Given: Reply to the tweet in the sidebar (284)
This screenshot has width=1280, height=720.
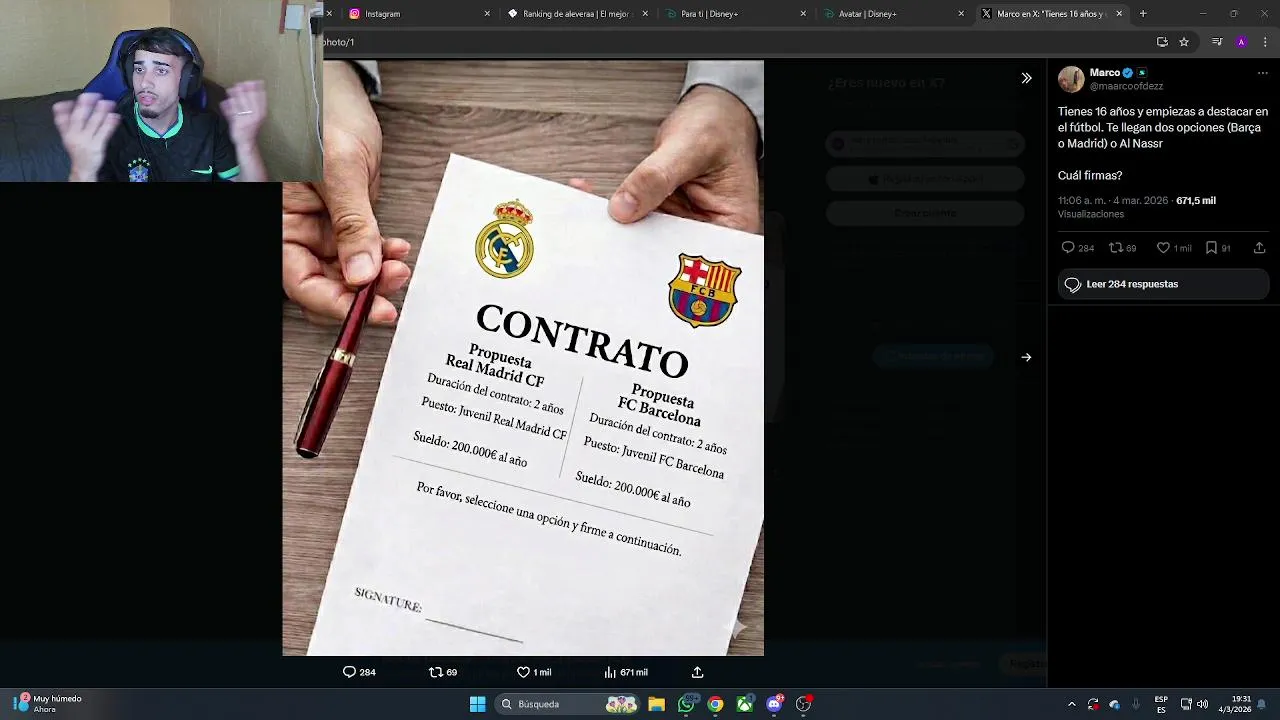Looking at the screenshot, I should (1077, 247).
